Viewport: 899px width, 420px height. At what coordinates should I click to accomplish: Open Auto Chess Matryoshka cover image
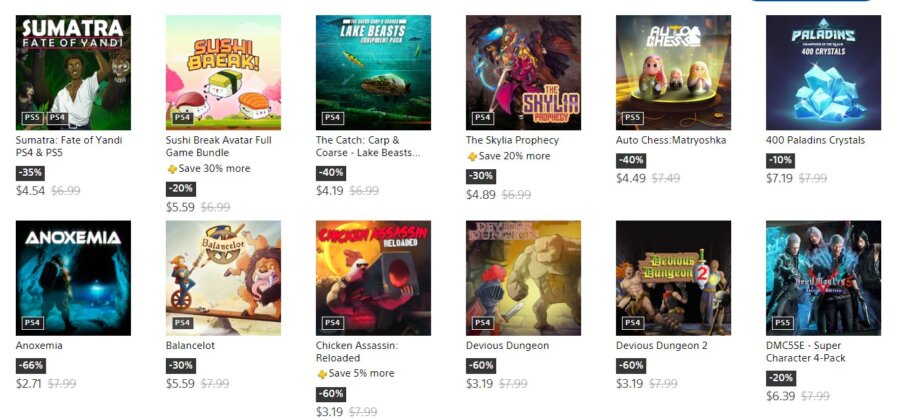[673, 72]
